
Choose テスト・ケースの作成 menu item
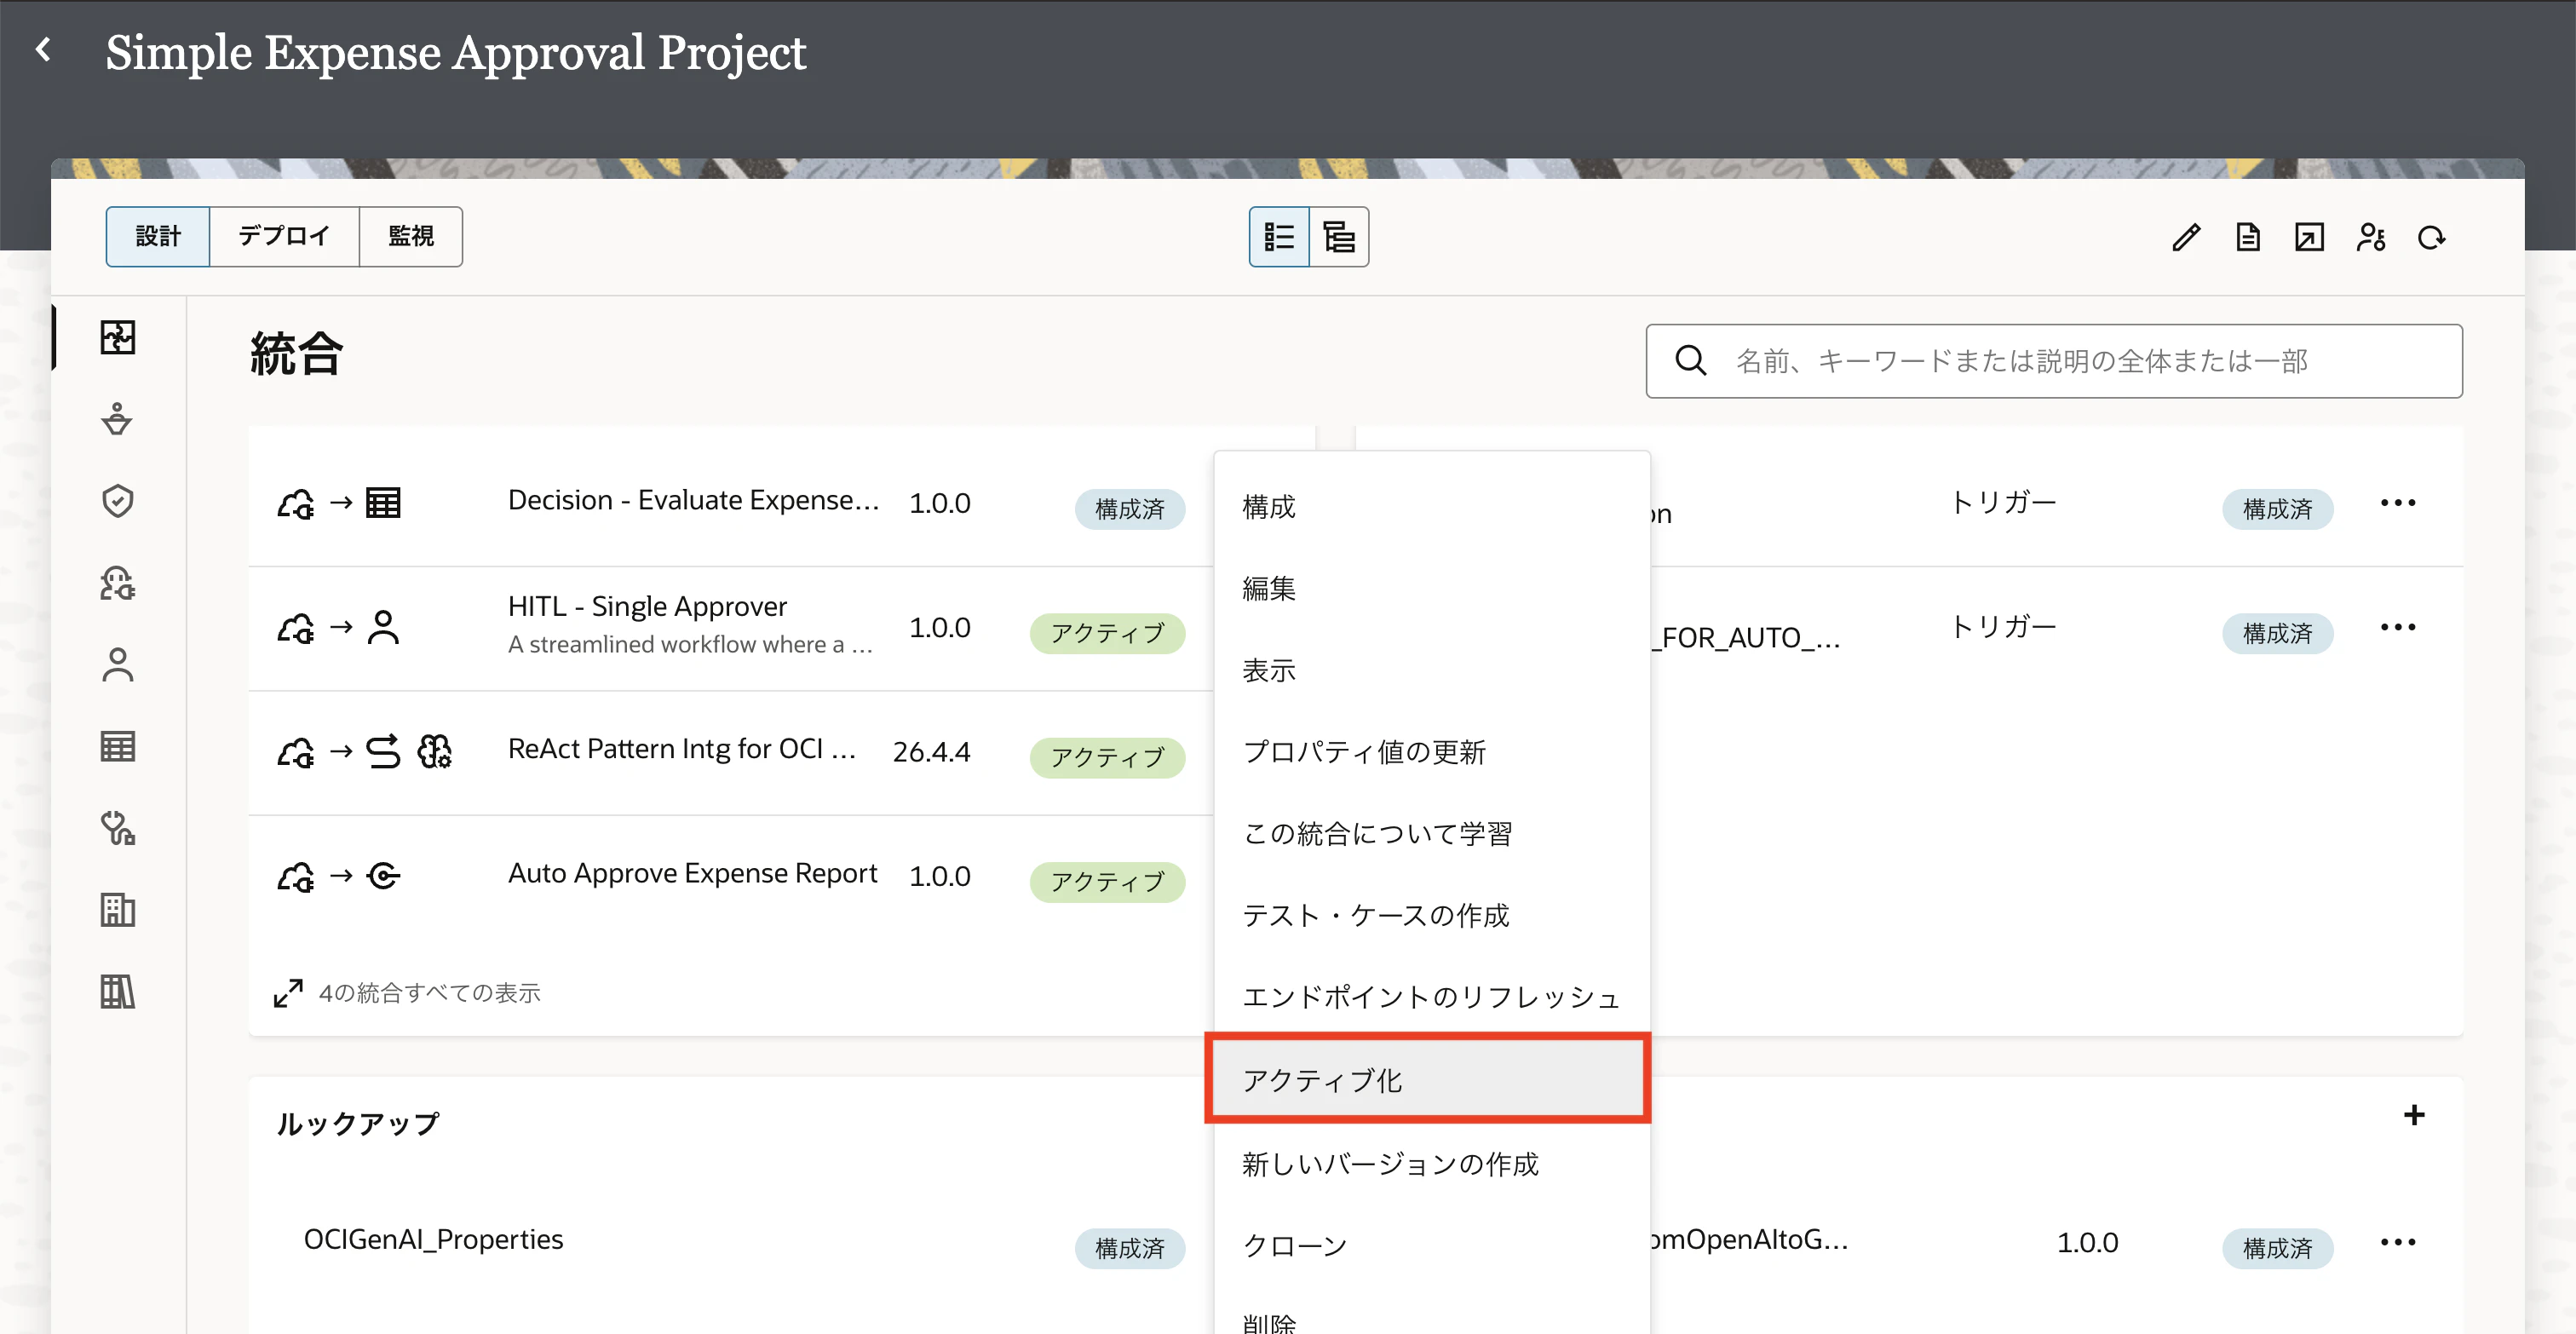coord(1432,915)
